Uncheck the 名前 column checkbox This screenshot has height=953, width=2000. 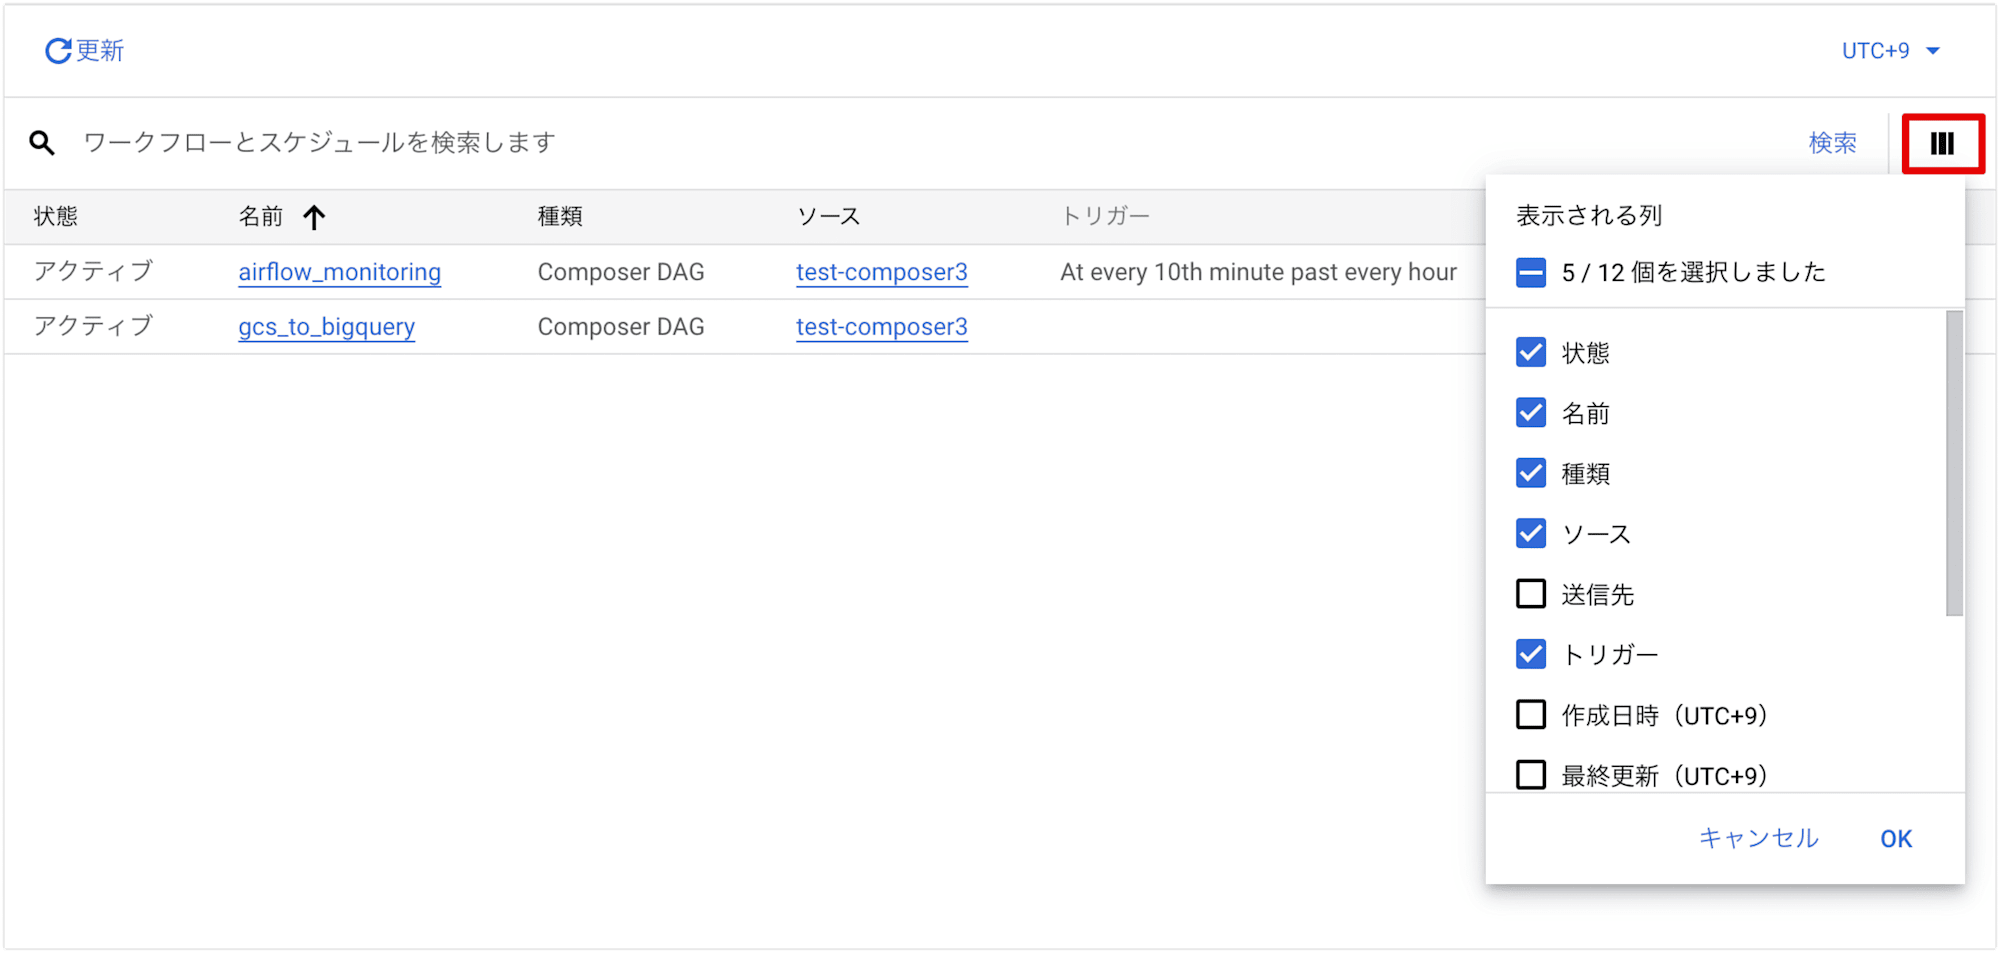1531,413
